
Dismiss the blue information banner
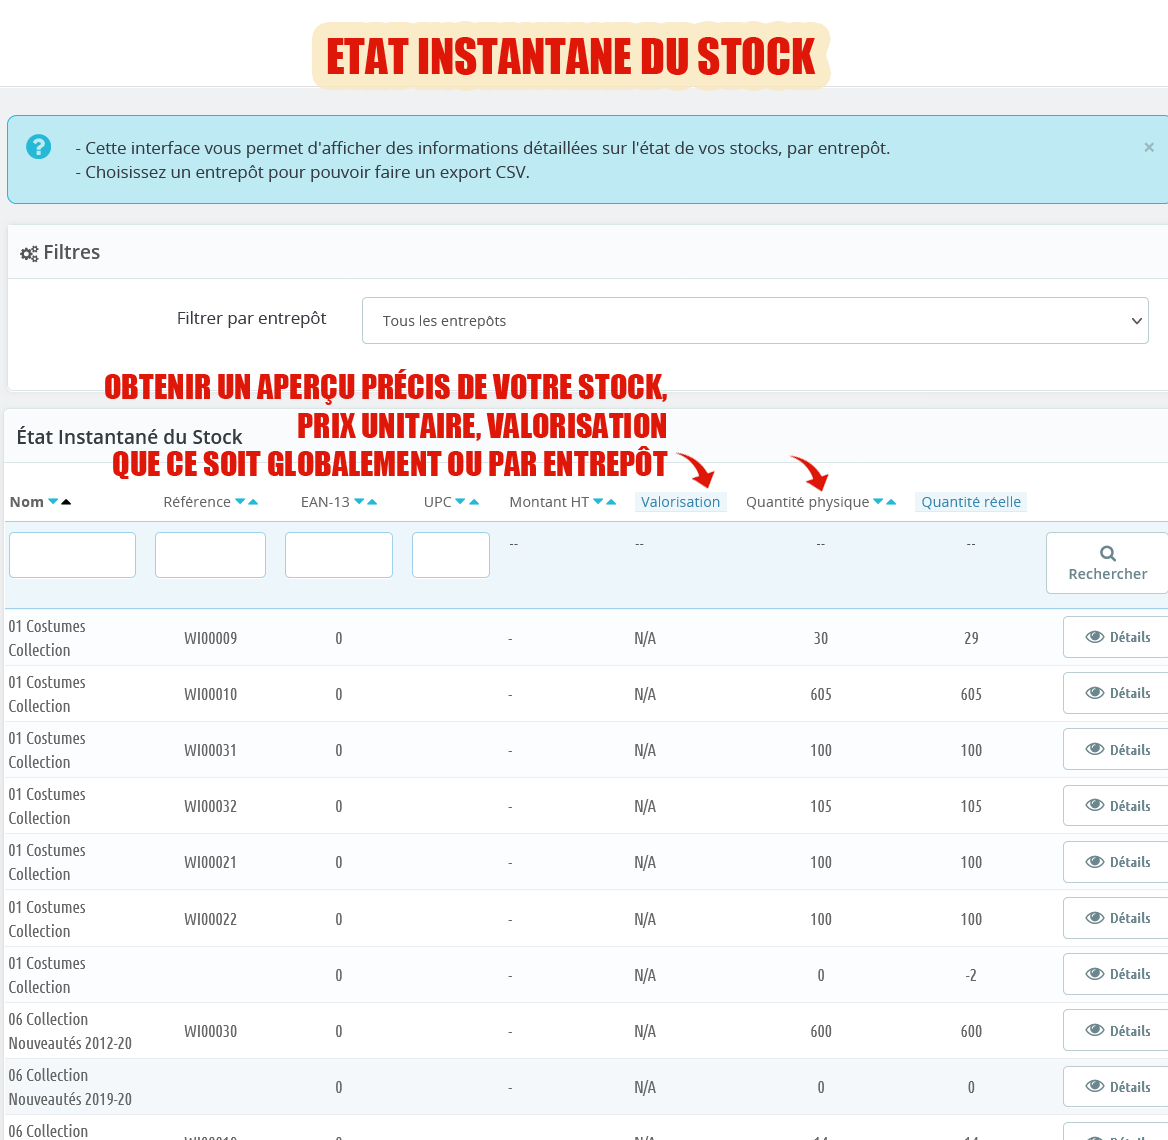1148,147
